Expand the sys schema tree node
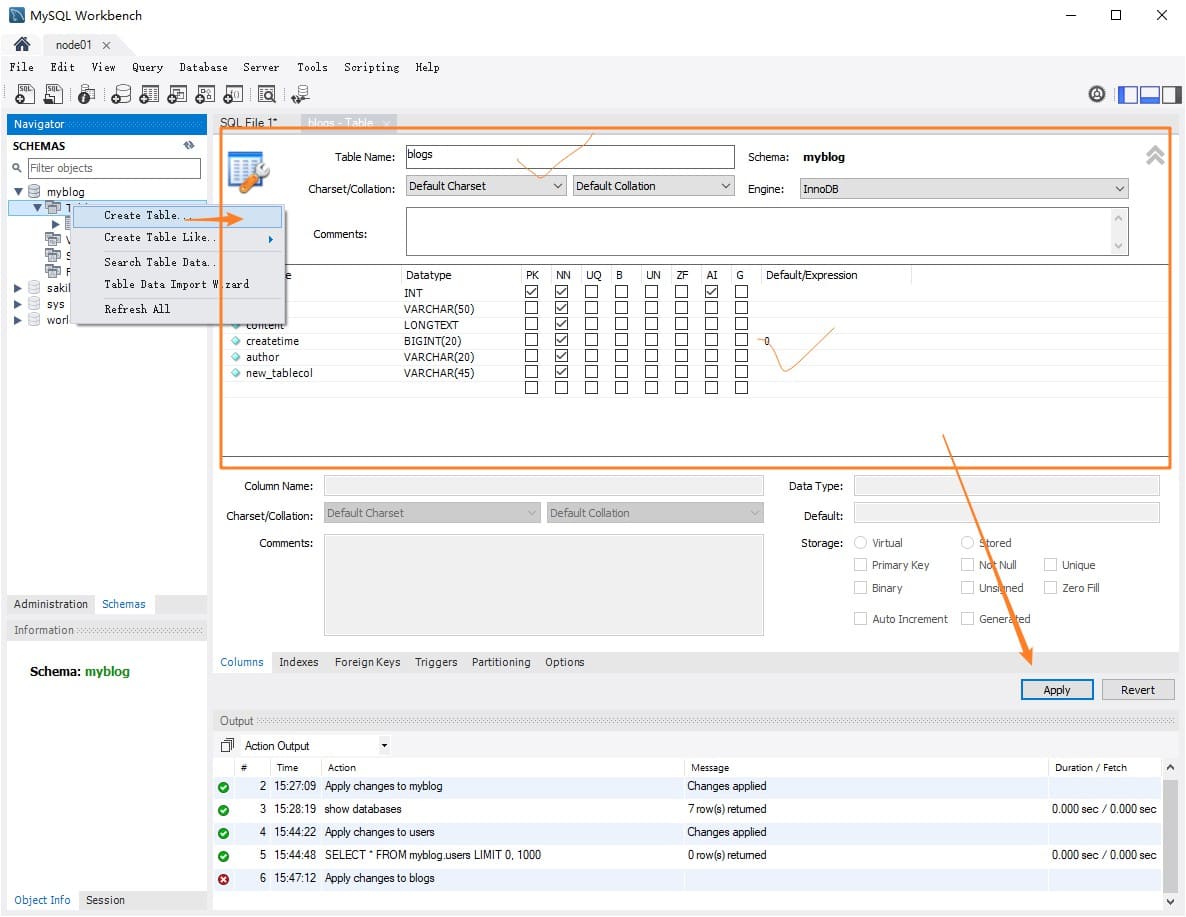Screen dimensions: 1186x917 tap(18, 304)
